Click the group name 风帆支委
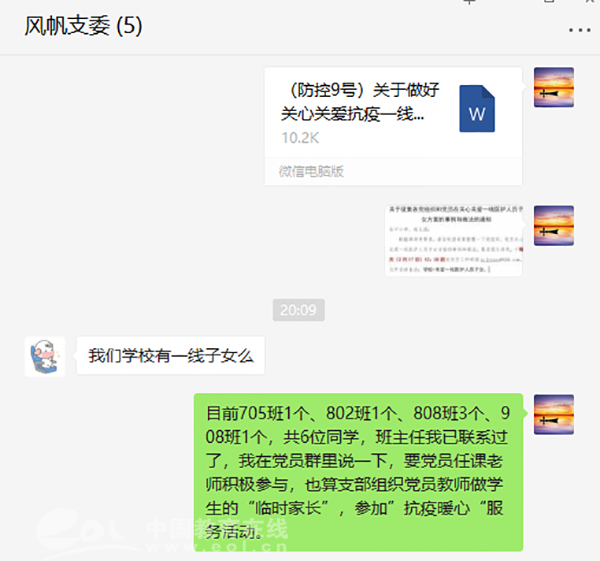Screen dimensions: 600x561 67,26
